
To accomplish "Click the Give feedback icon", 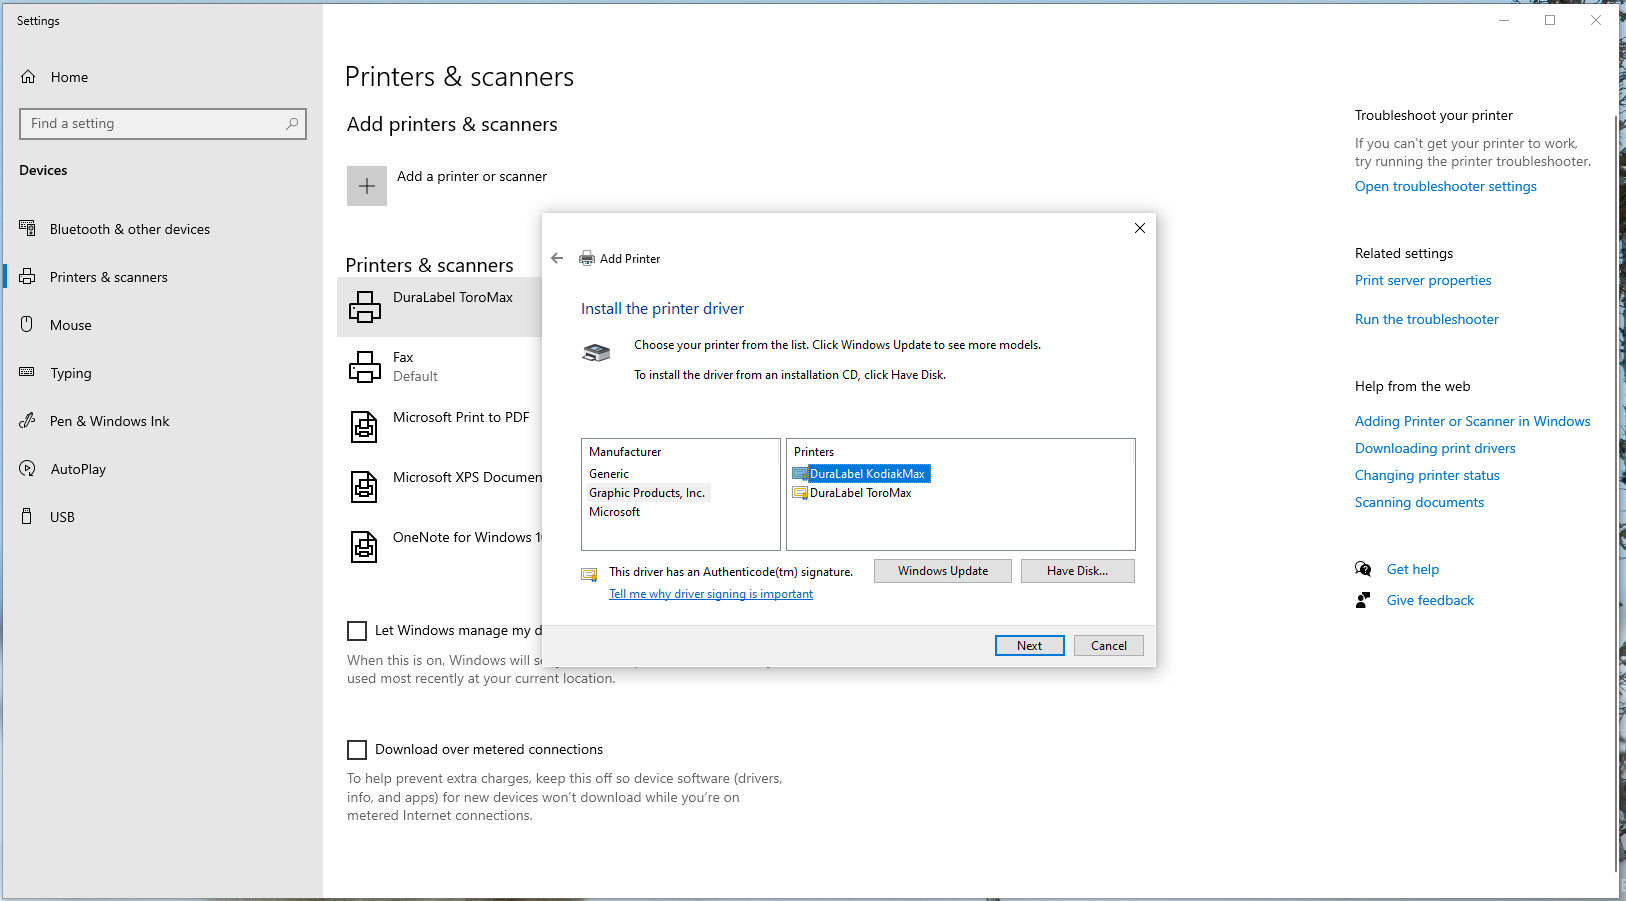I will tap(1363, 600).
